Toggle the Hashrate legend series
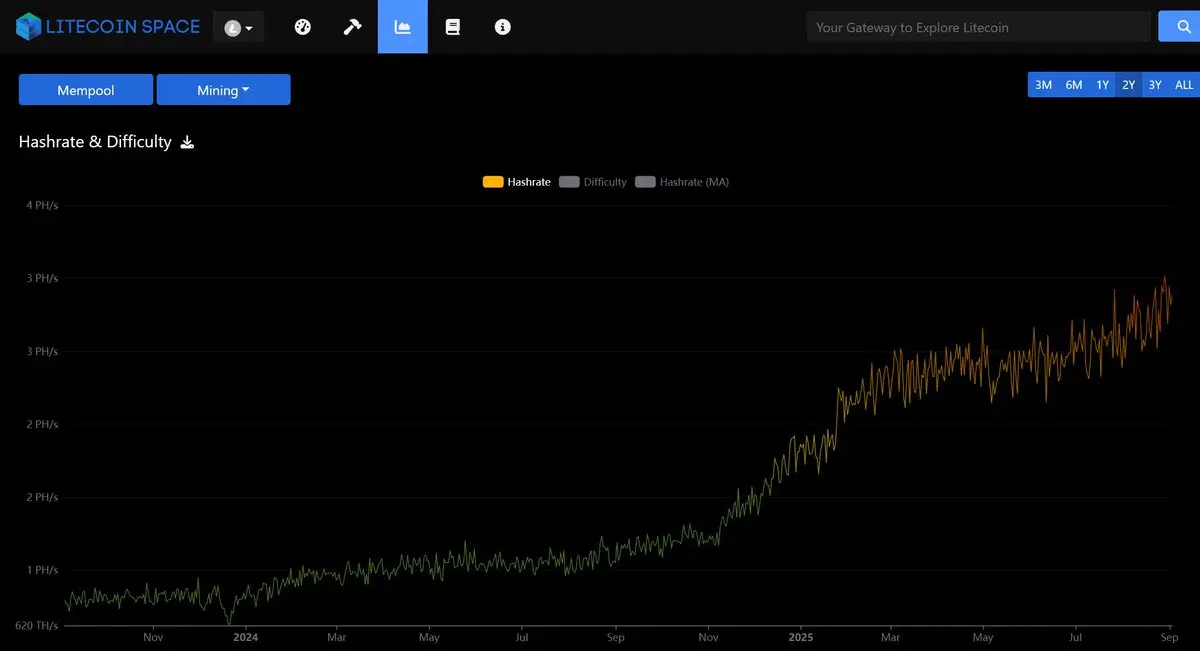Image resolution: width=1200 pixels, height=651 pixels. pyautogui.click(x=517, y=182)
